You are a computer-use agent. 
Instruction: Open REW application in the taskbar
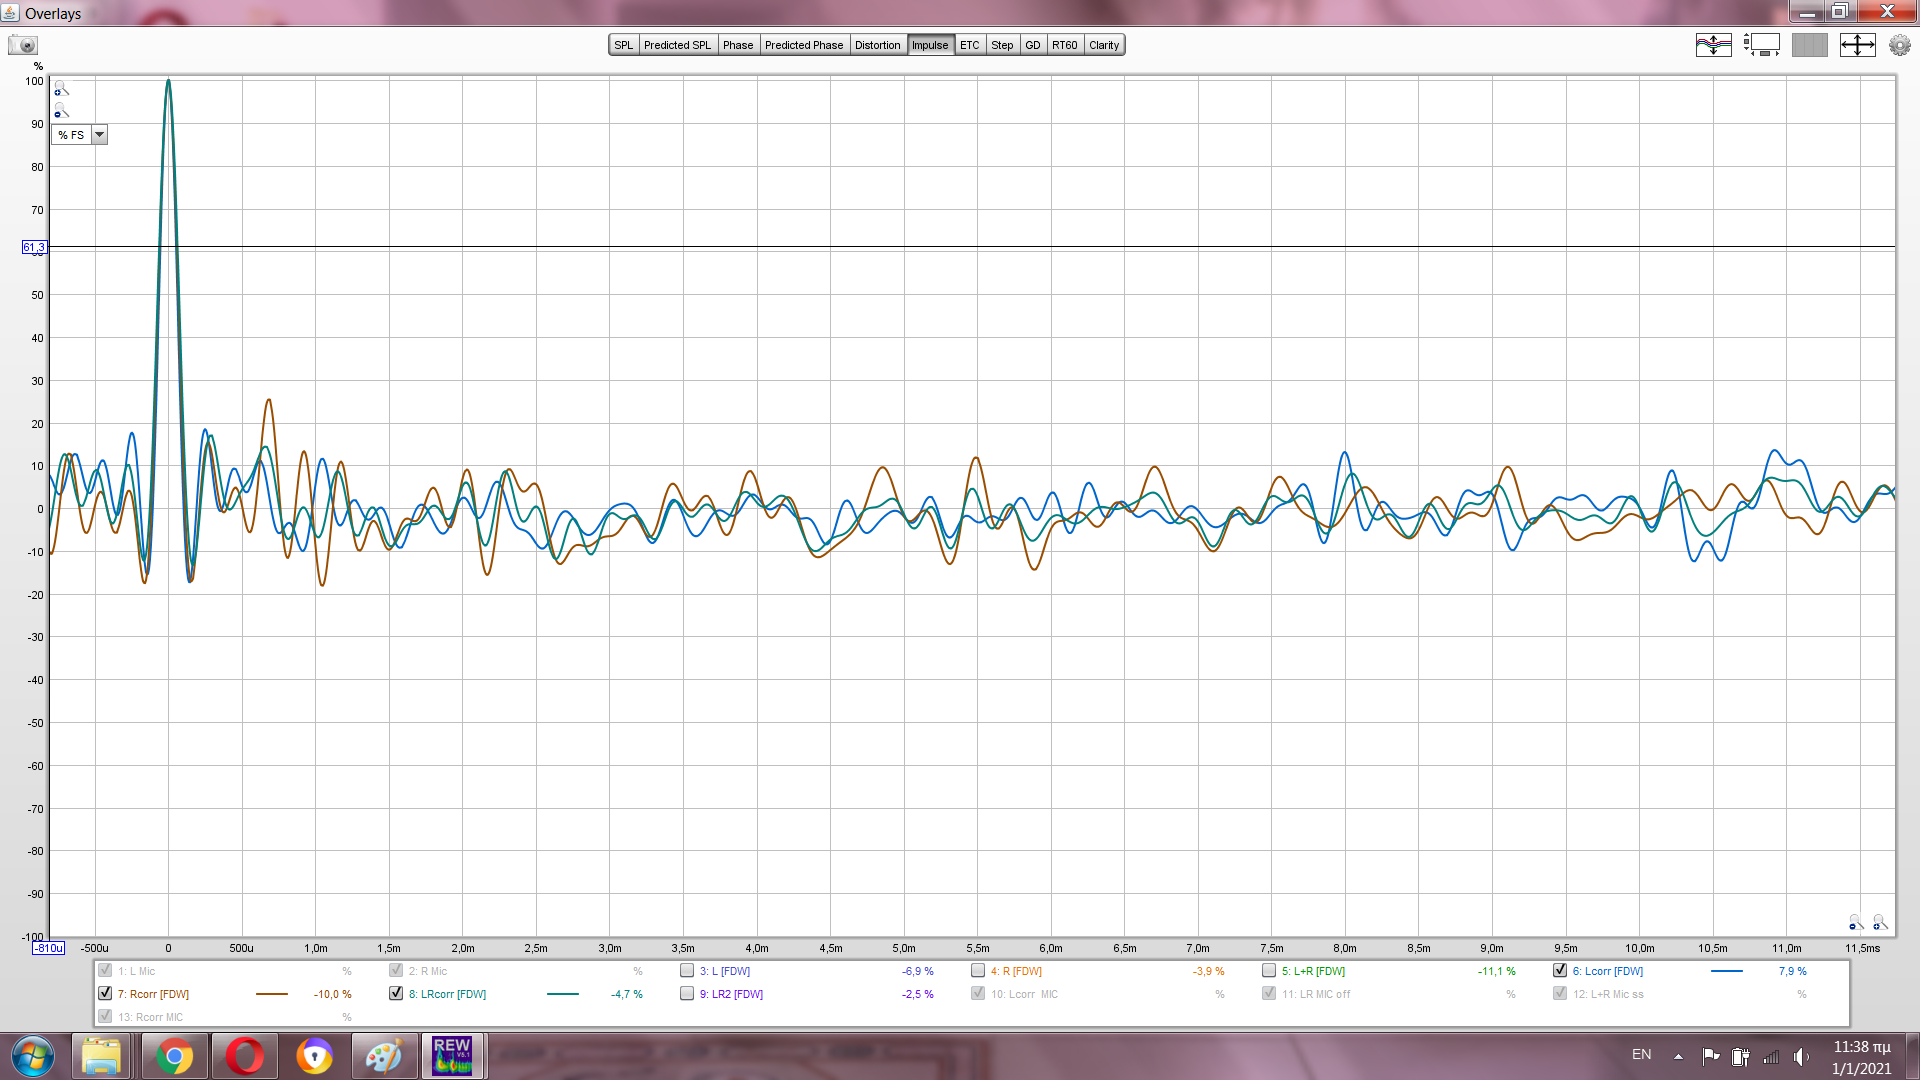[452, 1056]
